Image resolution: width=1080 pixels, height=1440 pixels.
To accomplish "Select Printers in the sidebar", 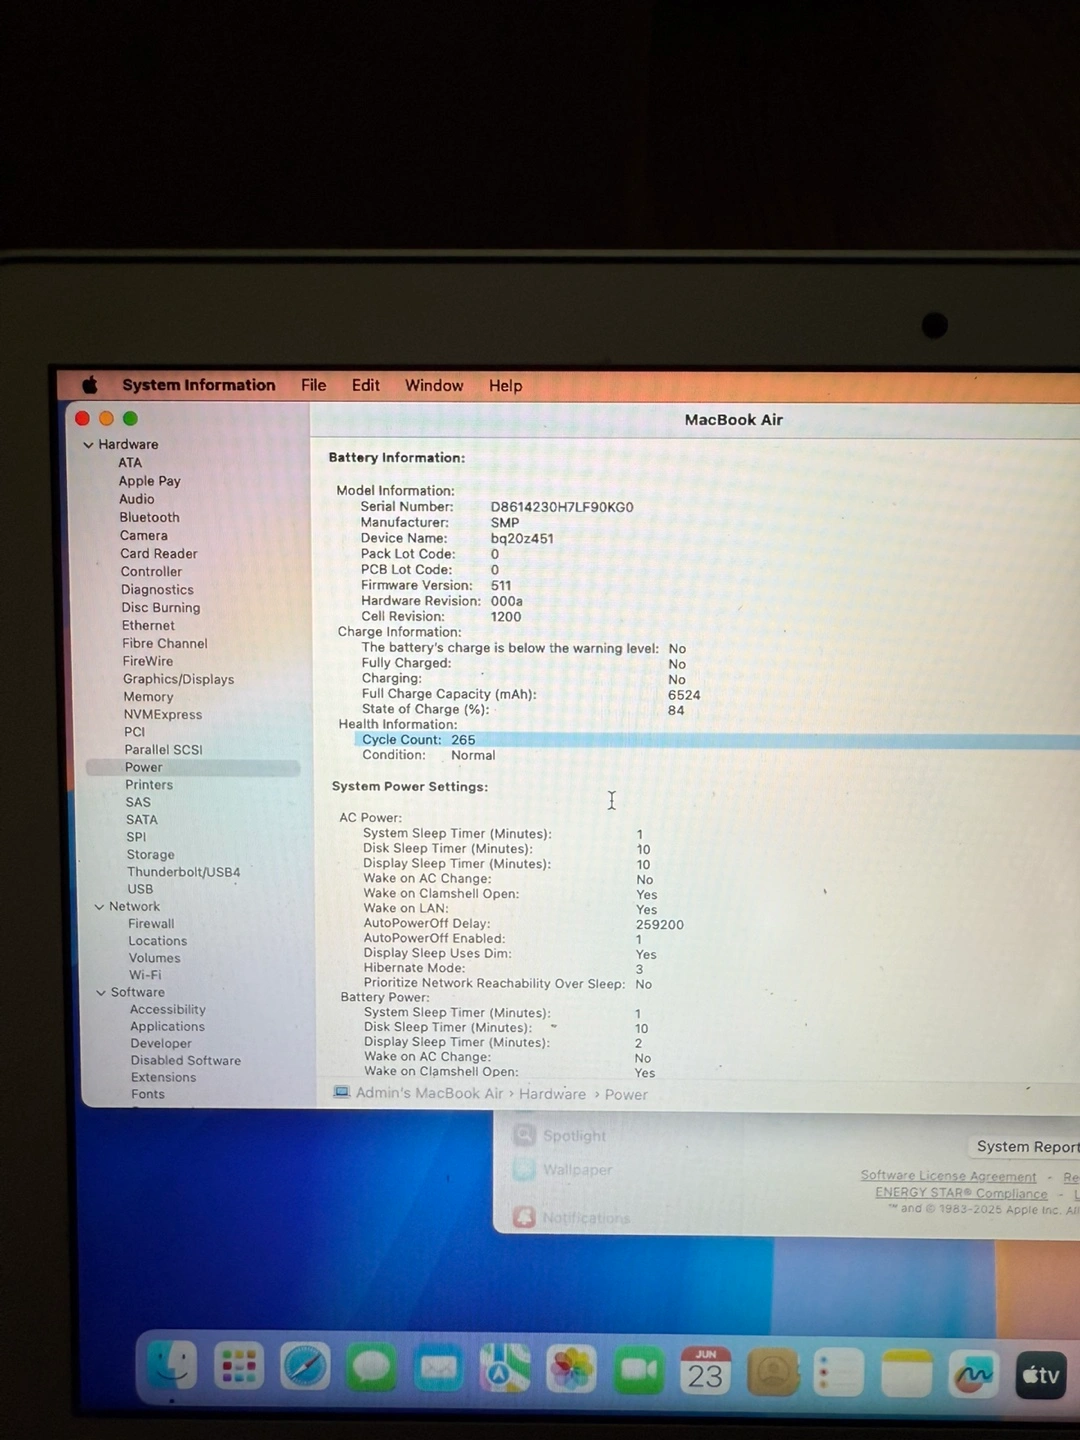I will [x=149, y=785].
